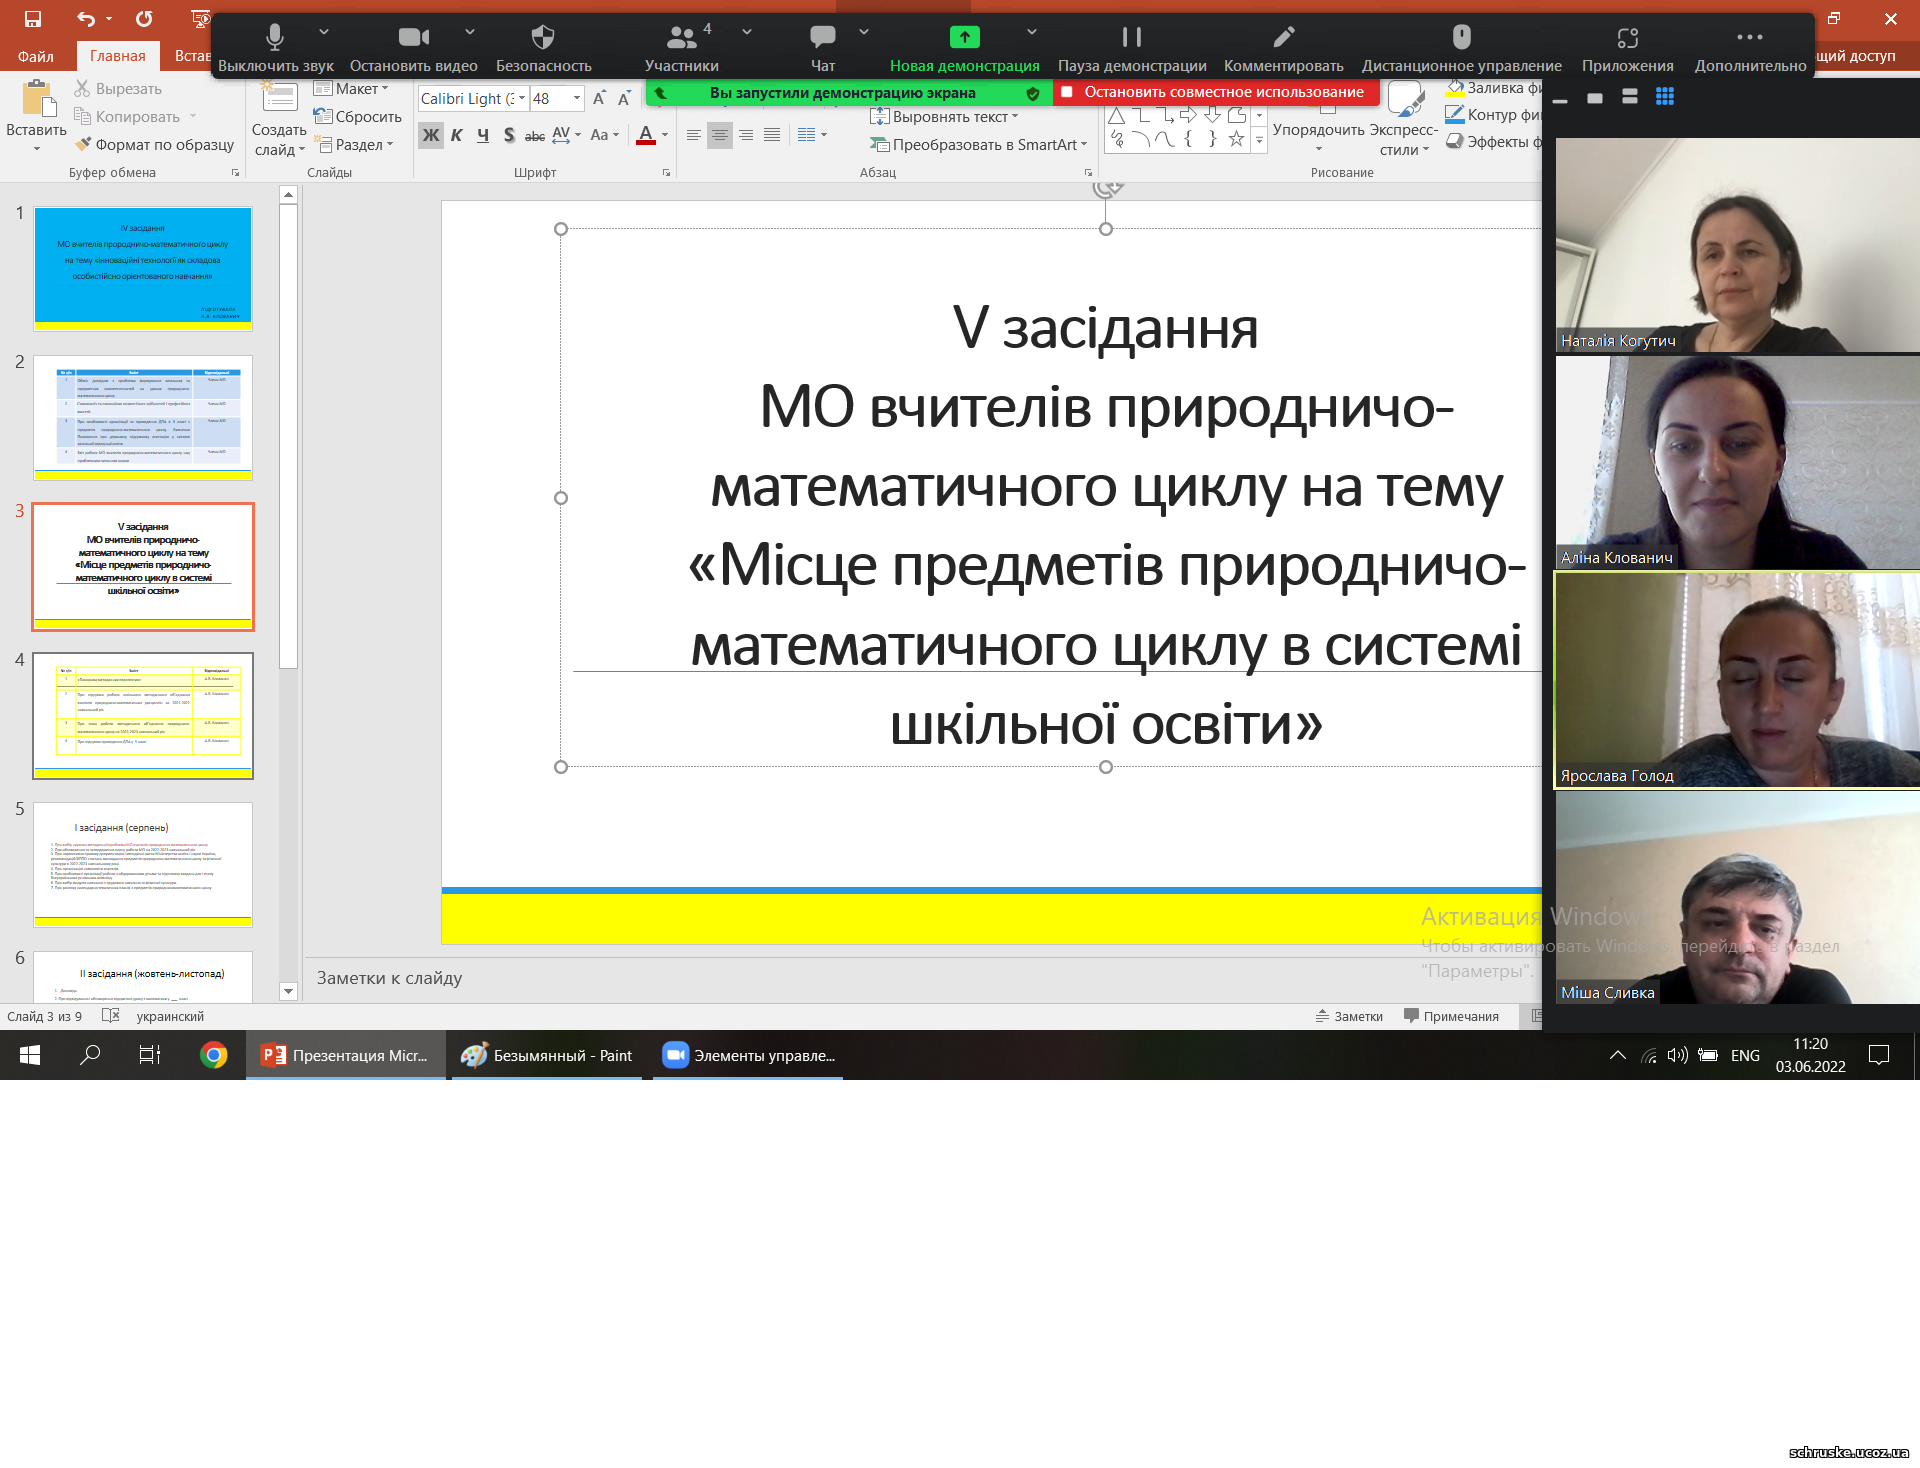Click Заливка фигуры yellow fill swatch
1920x1468 pixels.
[x=1456, y=89]
